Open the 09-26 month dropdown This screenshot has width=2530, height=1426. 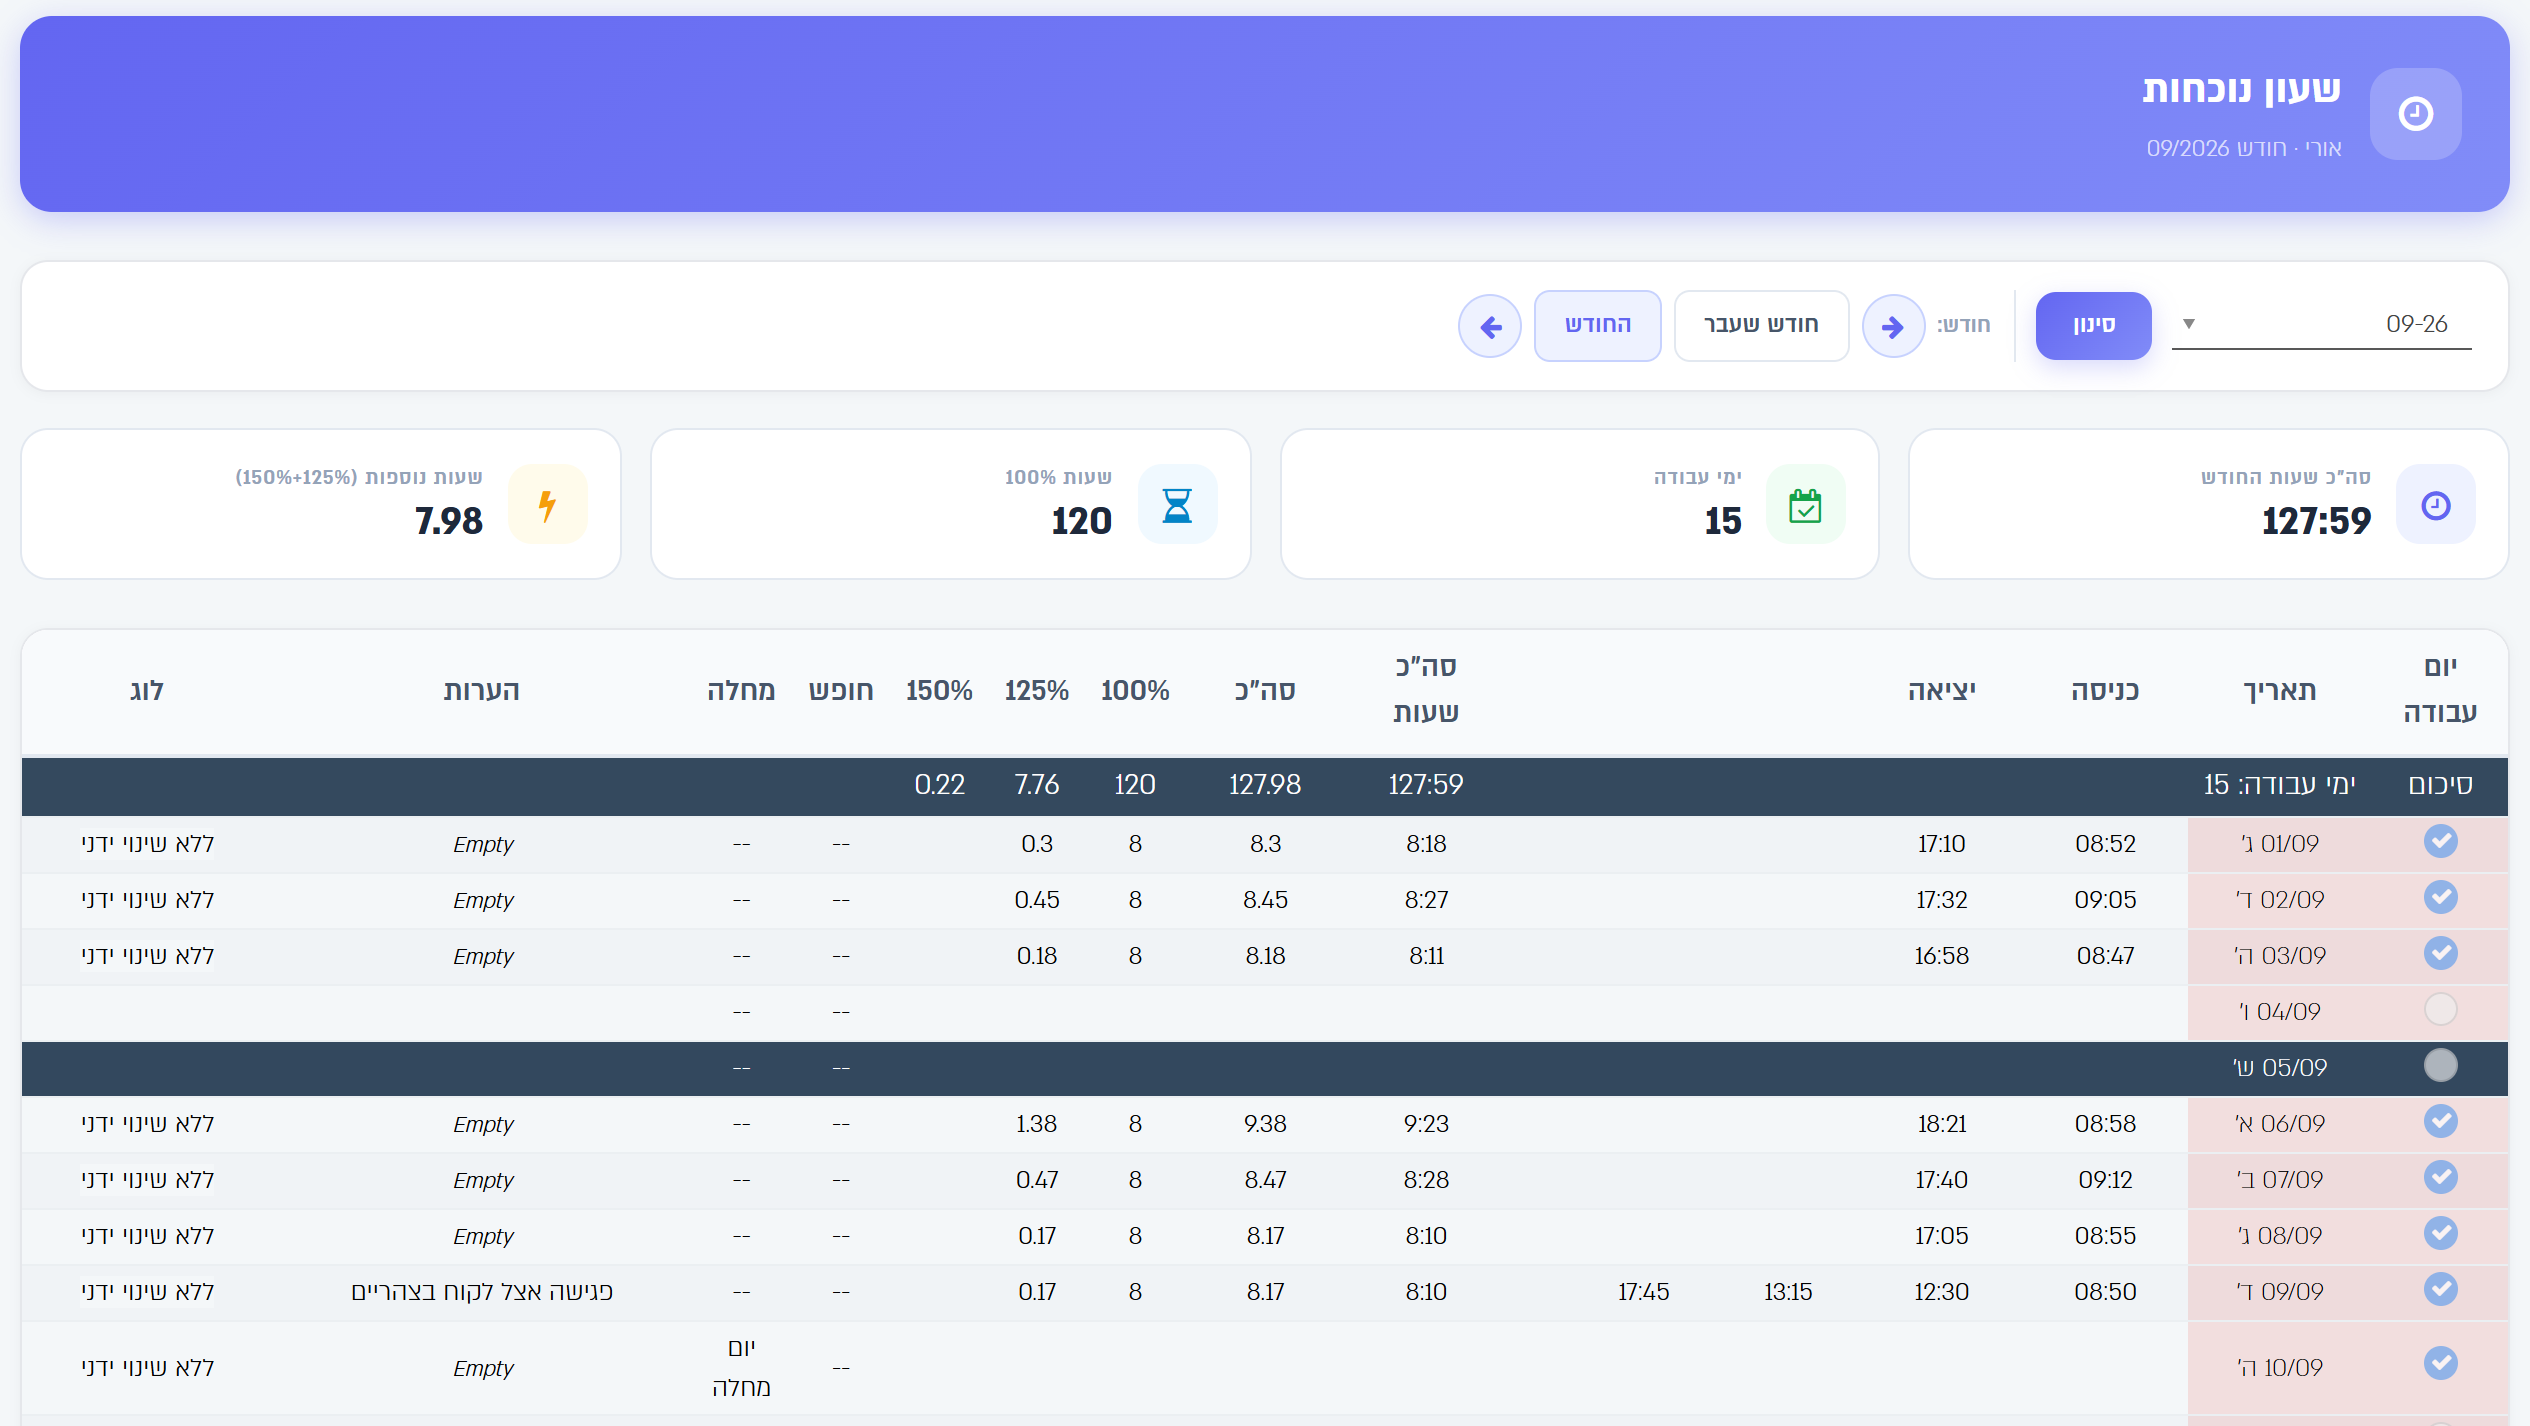[2321, 324]
